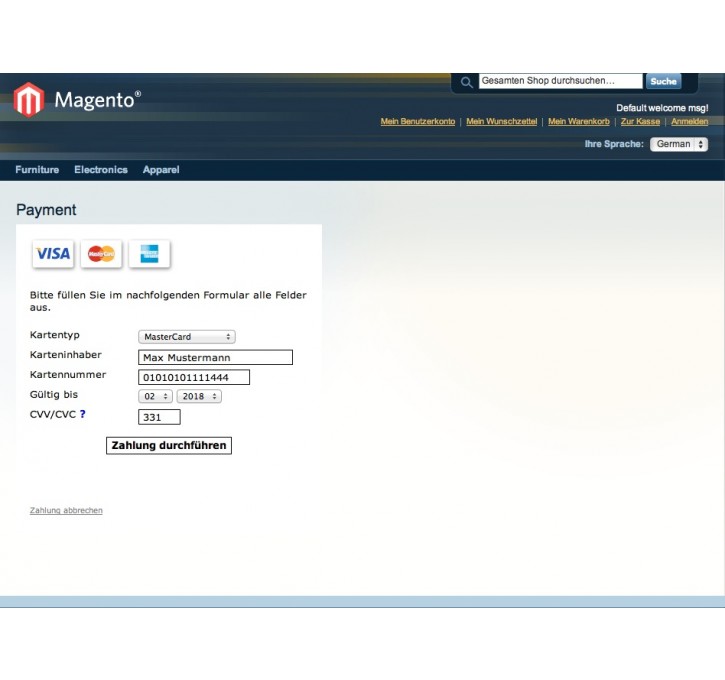The height and width of the screenshot is (680, 725).
Task: Focus the Gesamten Shop durchsuchen search field
Action: [560, 81]
